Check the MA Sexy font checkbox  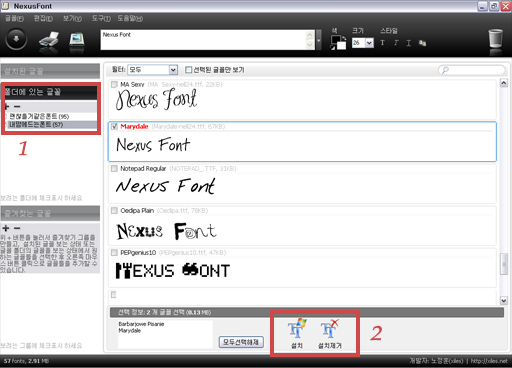pos(114,84)
